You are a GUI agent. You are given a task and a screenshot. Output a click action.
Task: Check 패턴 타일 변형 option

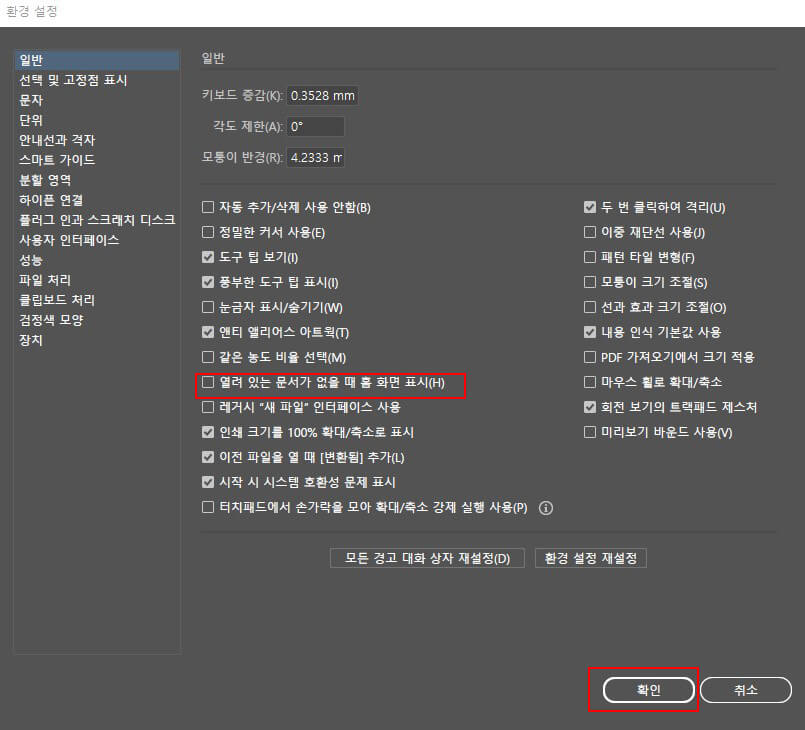tap(590, 257)
